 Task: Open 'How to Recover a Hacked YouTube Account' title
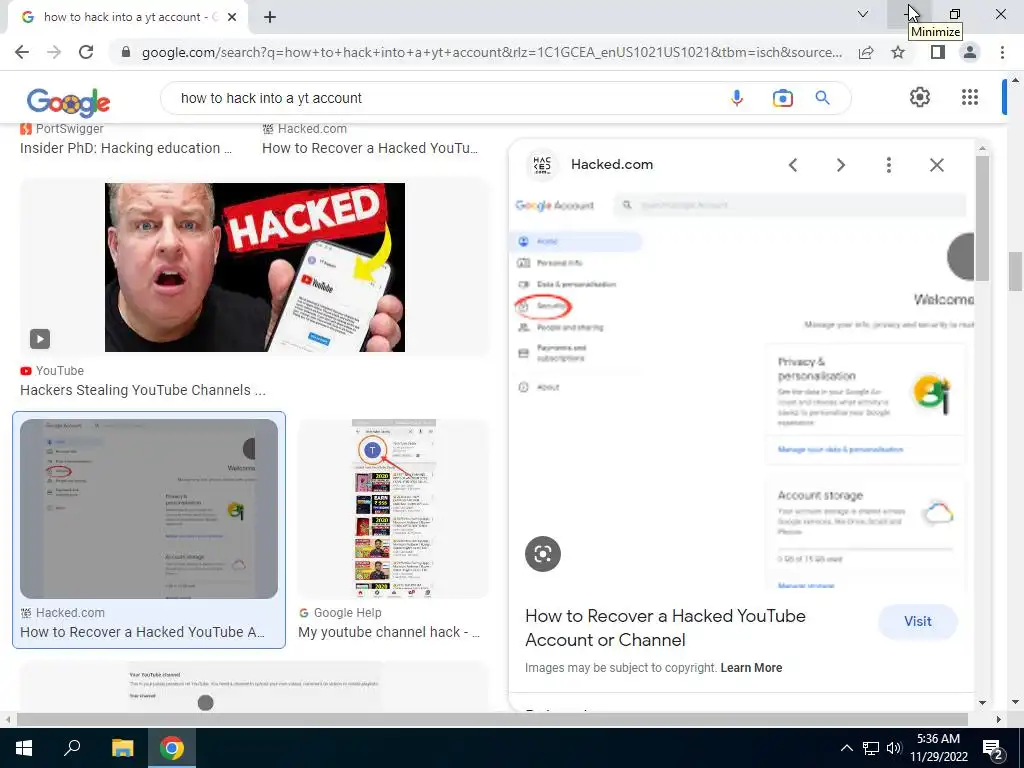(665, 628)
